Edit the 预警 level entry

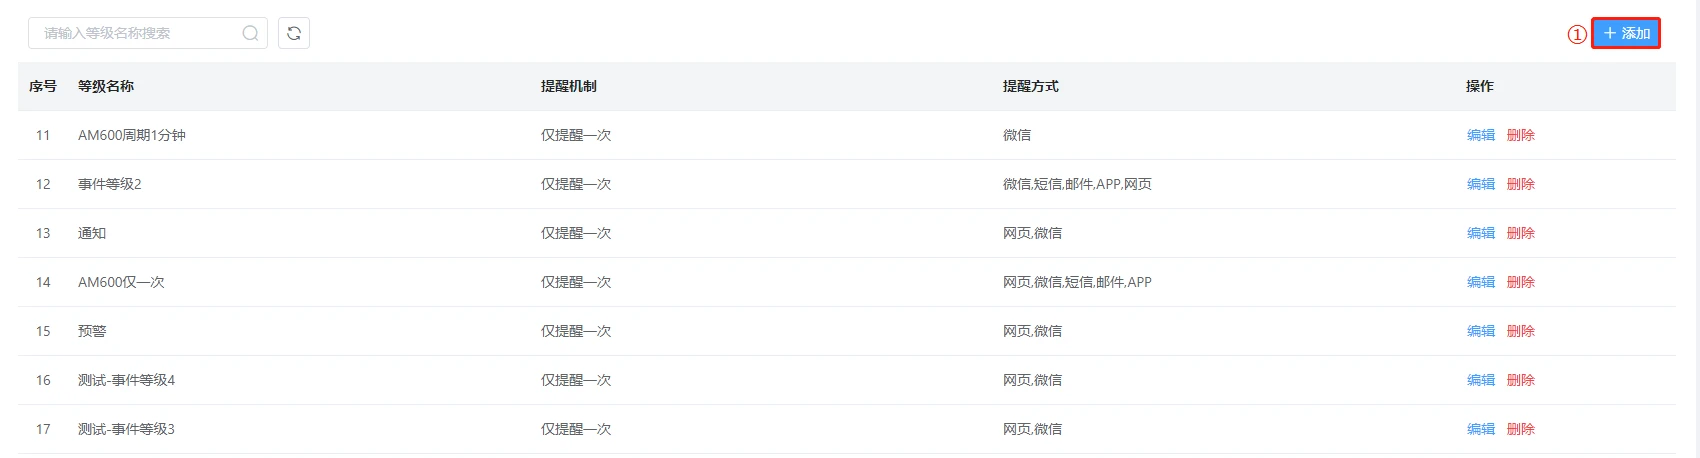[x=1481, y=331]
